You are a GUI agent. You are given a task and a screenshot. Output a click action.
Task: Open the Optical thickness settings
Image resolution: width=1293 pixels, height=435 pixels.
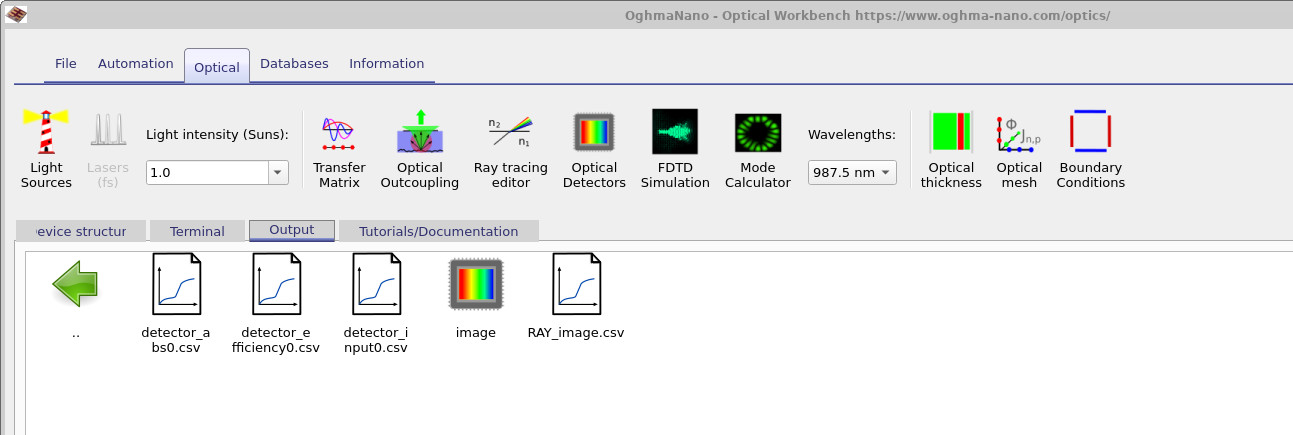(951, 148)
